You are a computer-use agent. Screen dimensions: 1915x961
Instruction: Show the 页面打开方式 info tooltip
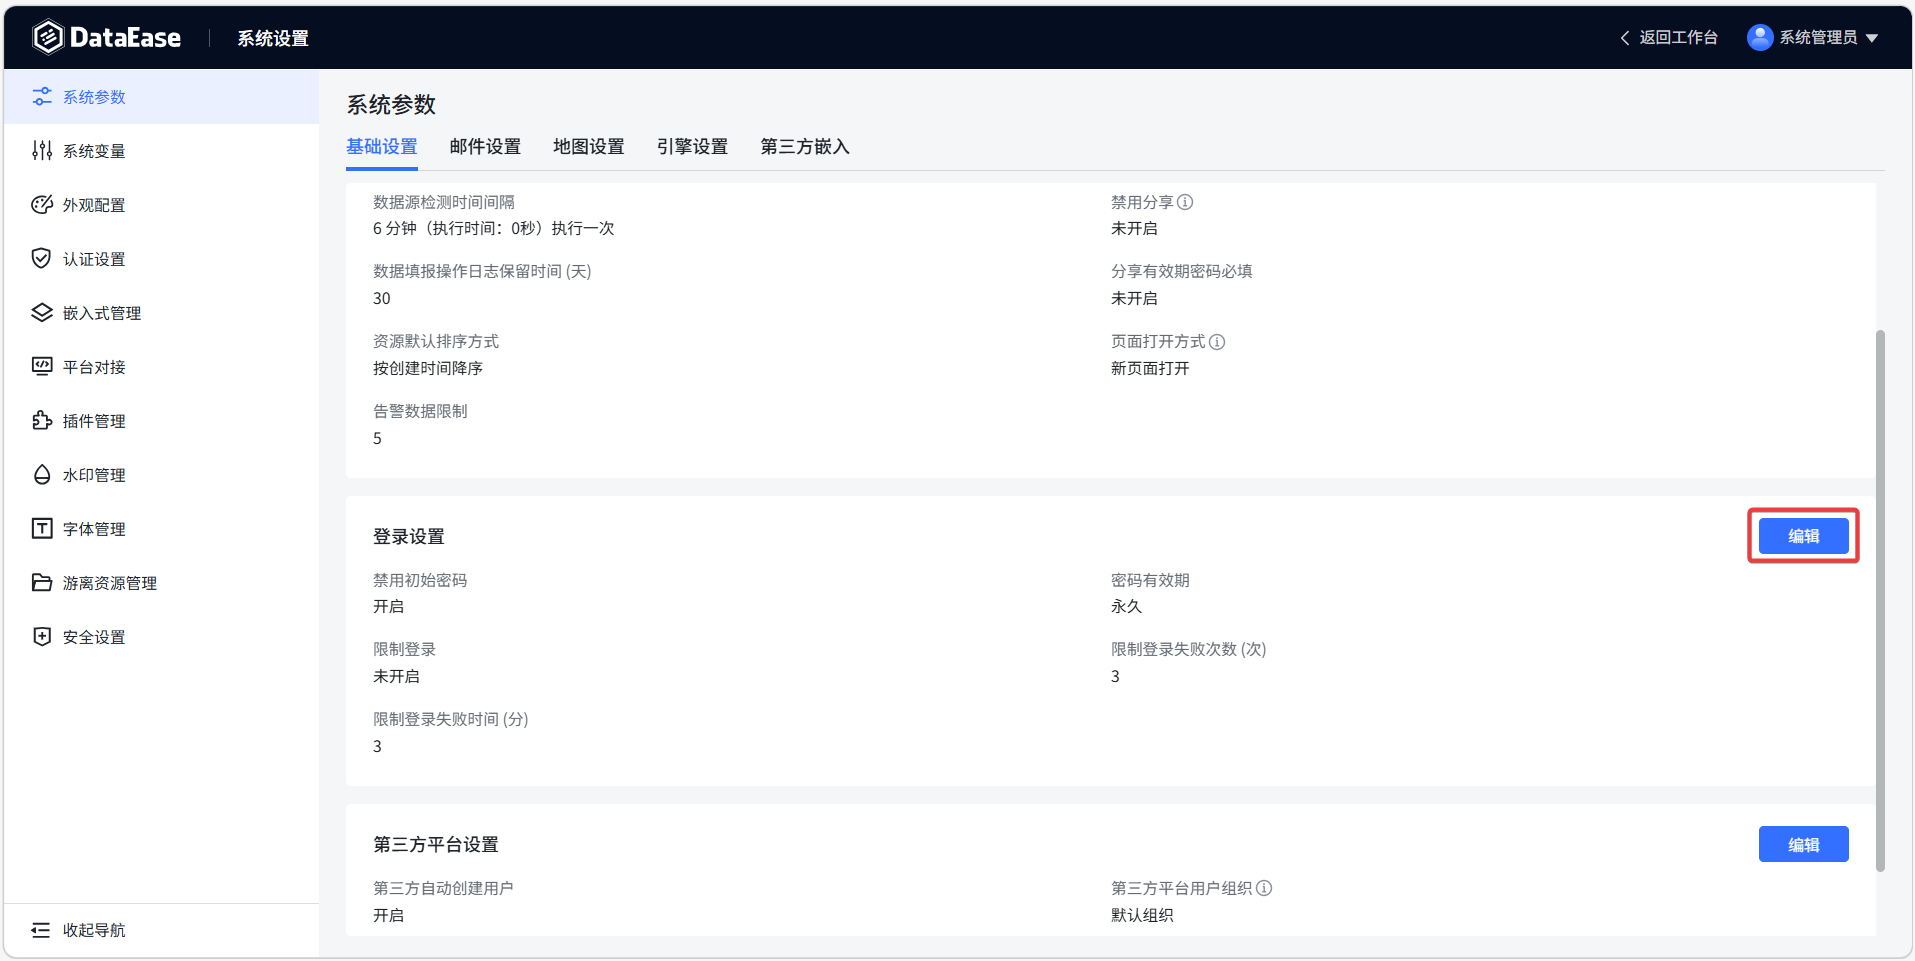click(x=1216, y=341)
